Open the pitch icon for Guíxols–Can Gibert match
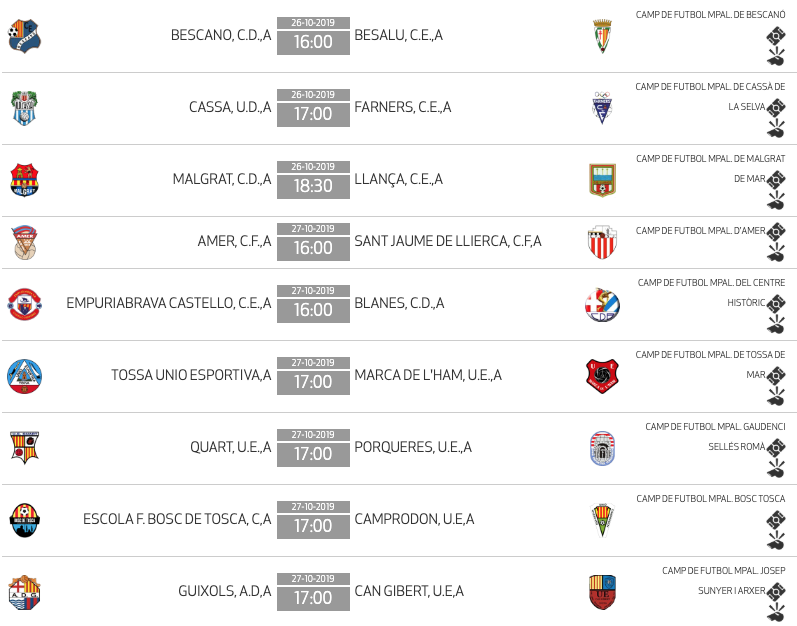 pos(775,592)
